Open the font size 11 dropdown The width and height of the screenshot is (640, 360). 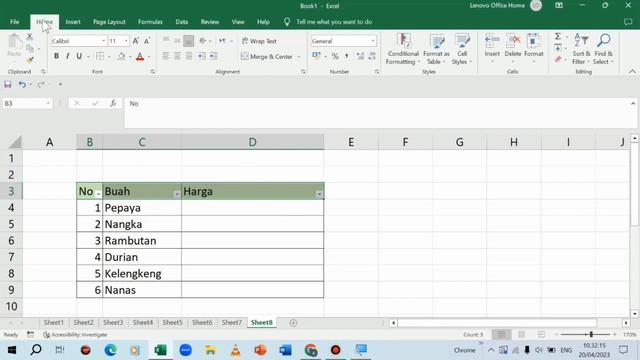126,41
